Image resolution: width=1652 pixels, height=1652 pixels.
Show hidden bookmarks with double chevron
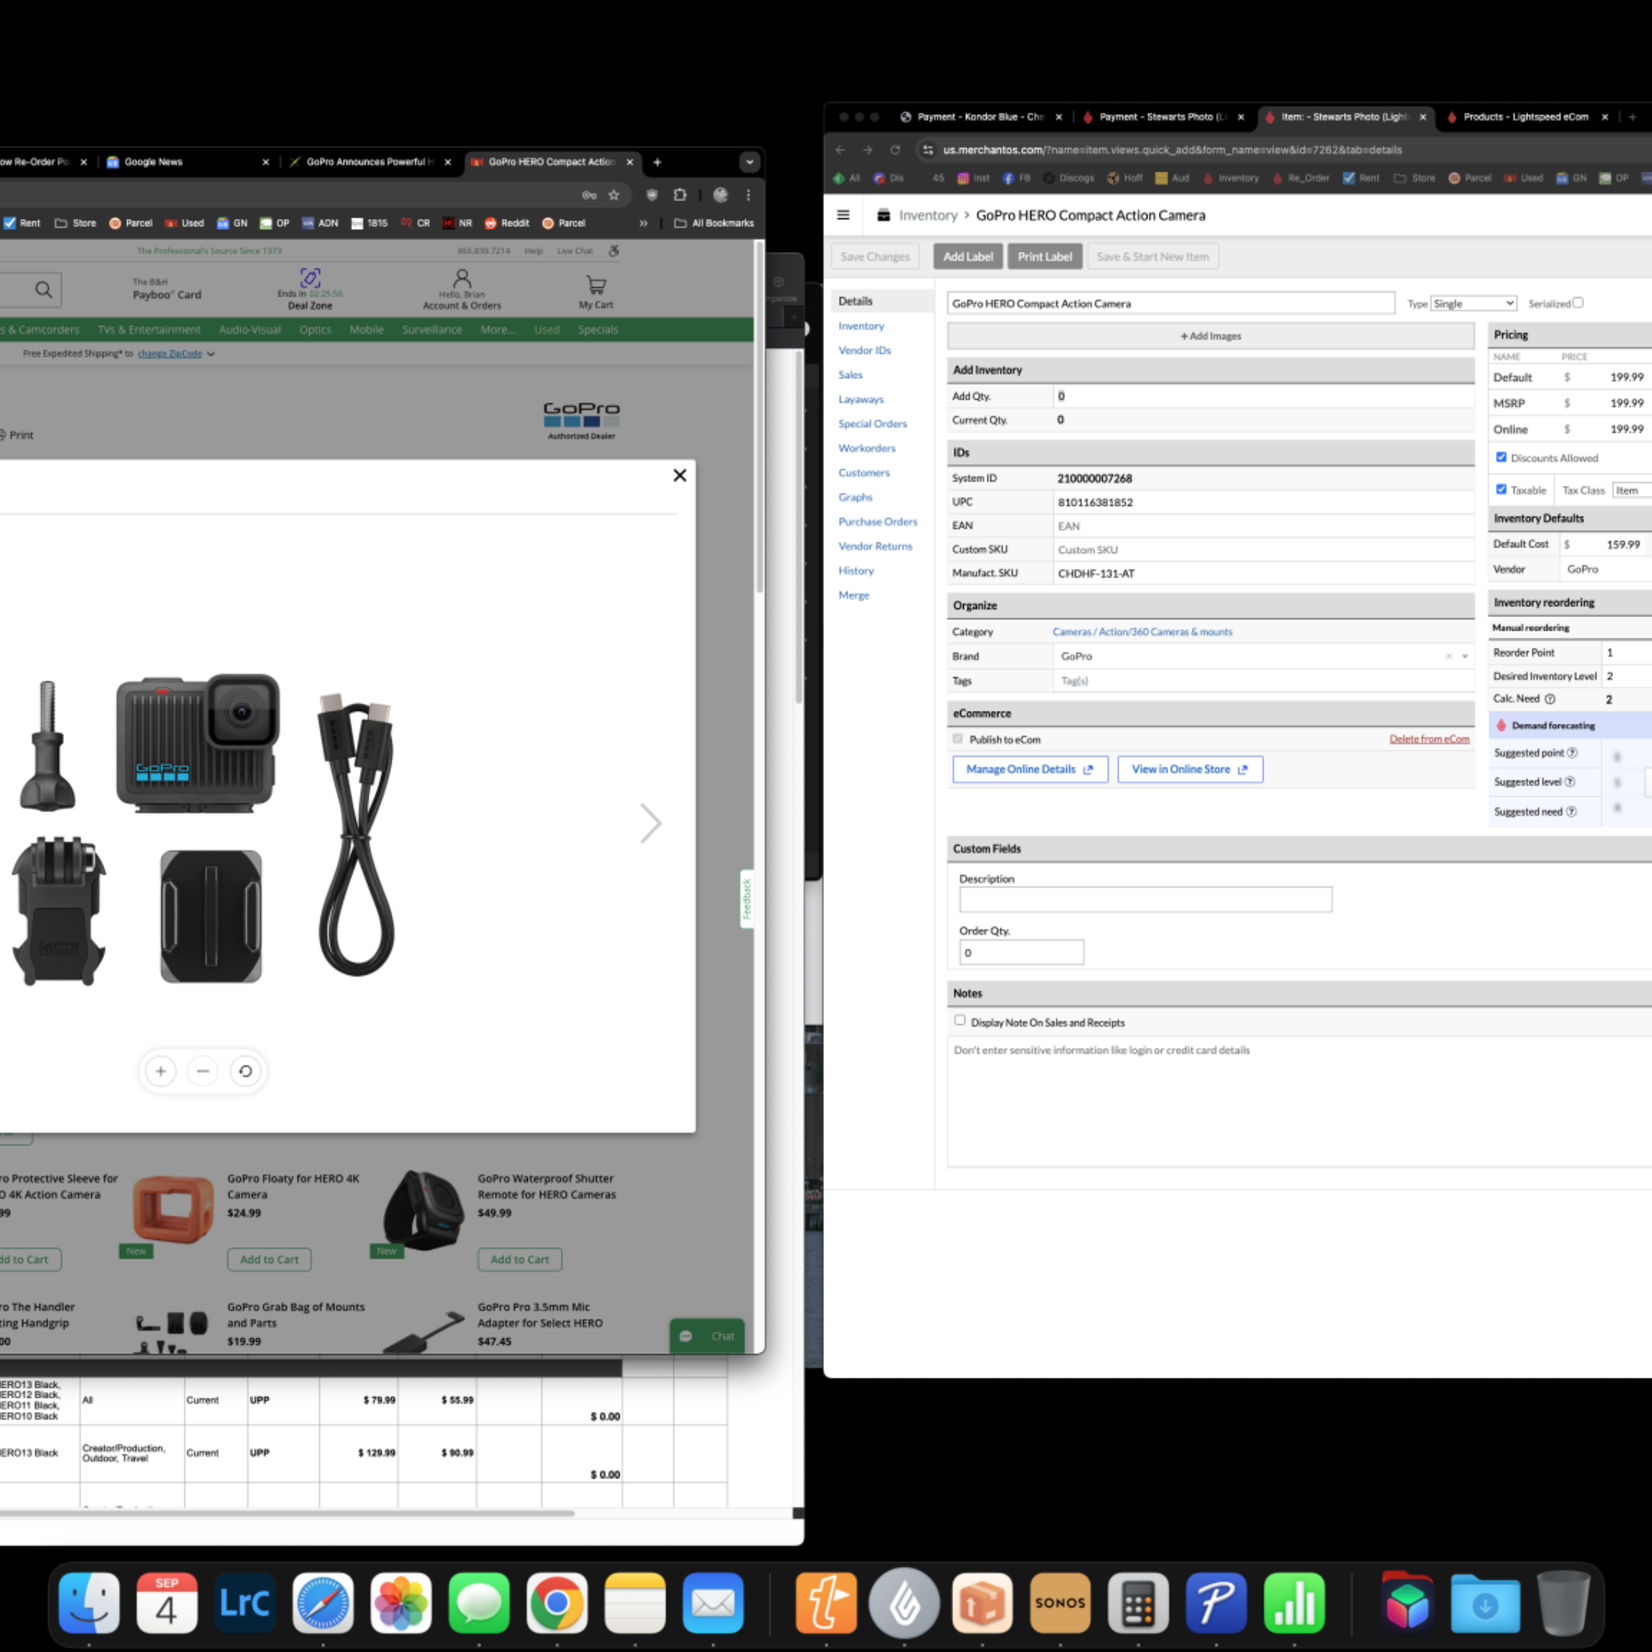(x=643, y=223)
